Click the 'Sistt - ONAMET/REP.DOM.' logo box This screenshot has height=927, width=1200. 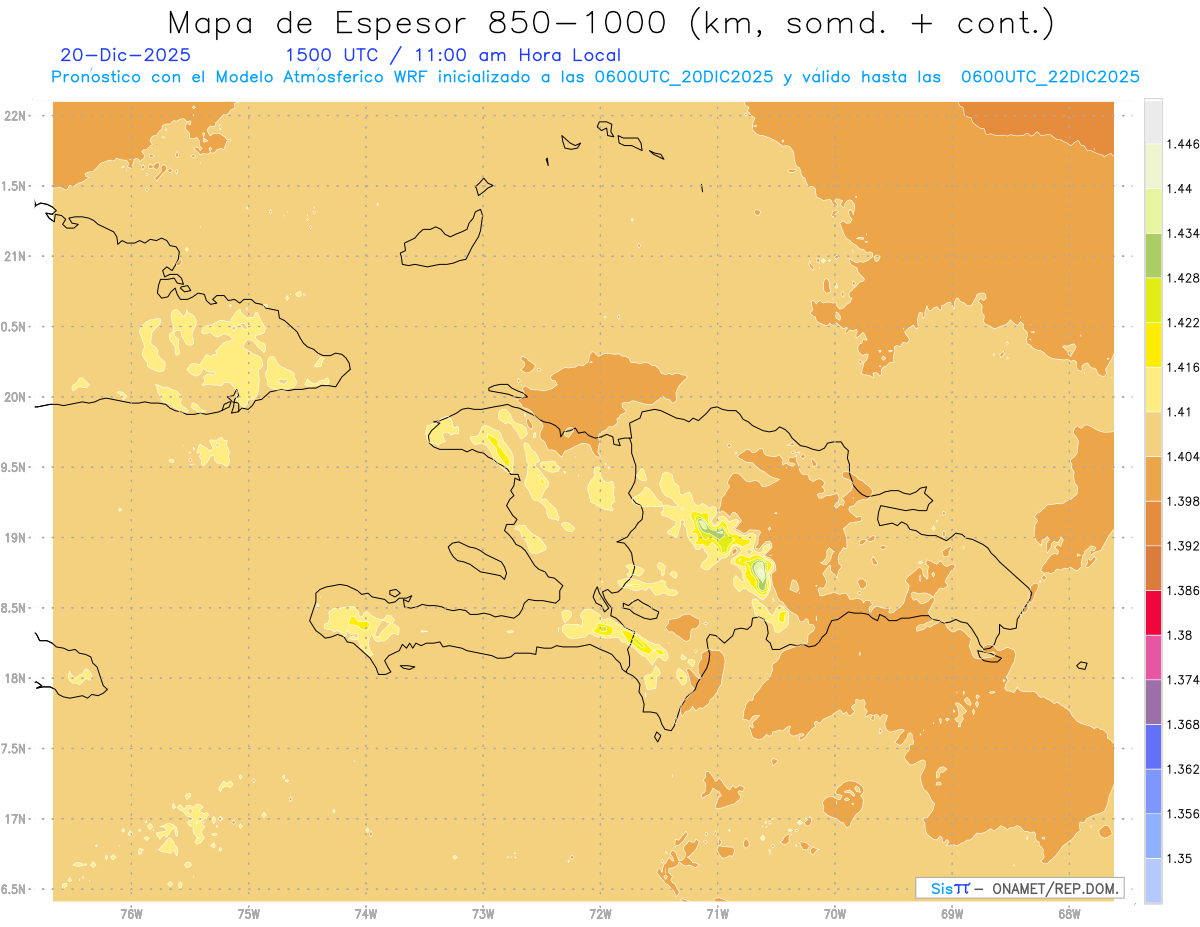pos(1019,888)
